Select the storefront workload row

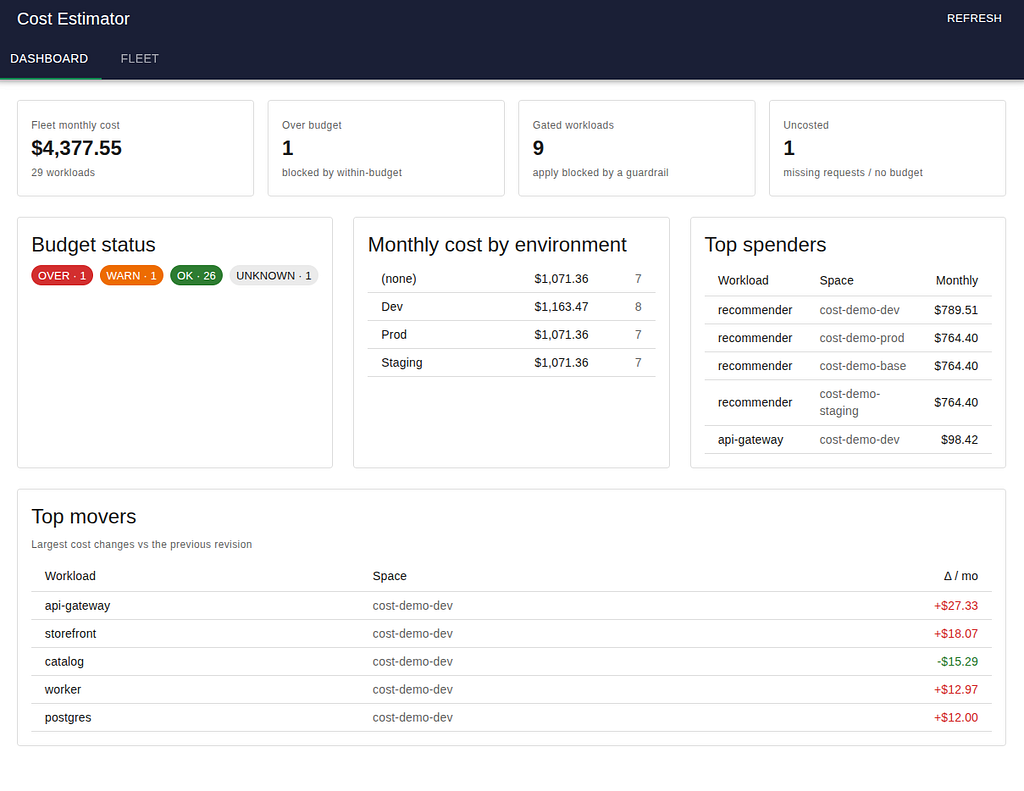pos(511,634)
